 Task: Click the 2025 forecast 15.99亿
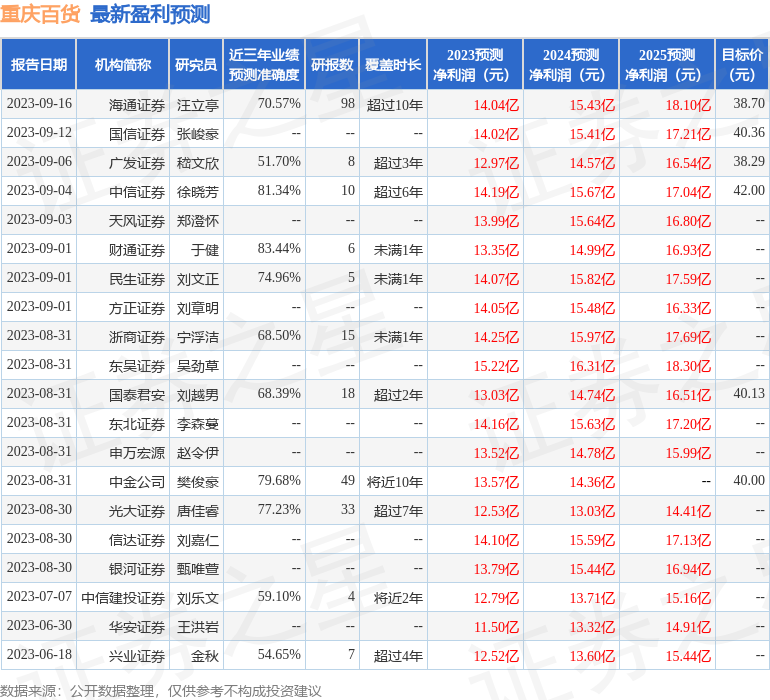point(688,453)
